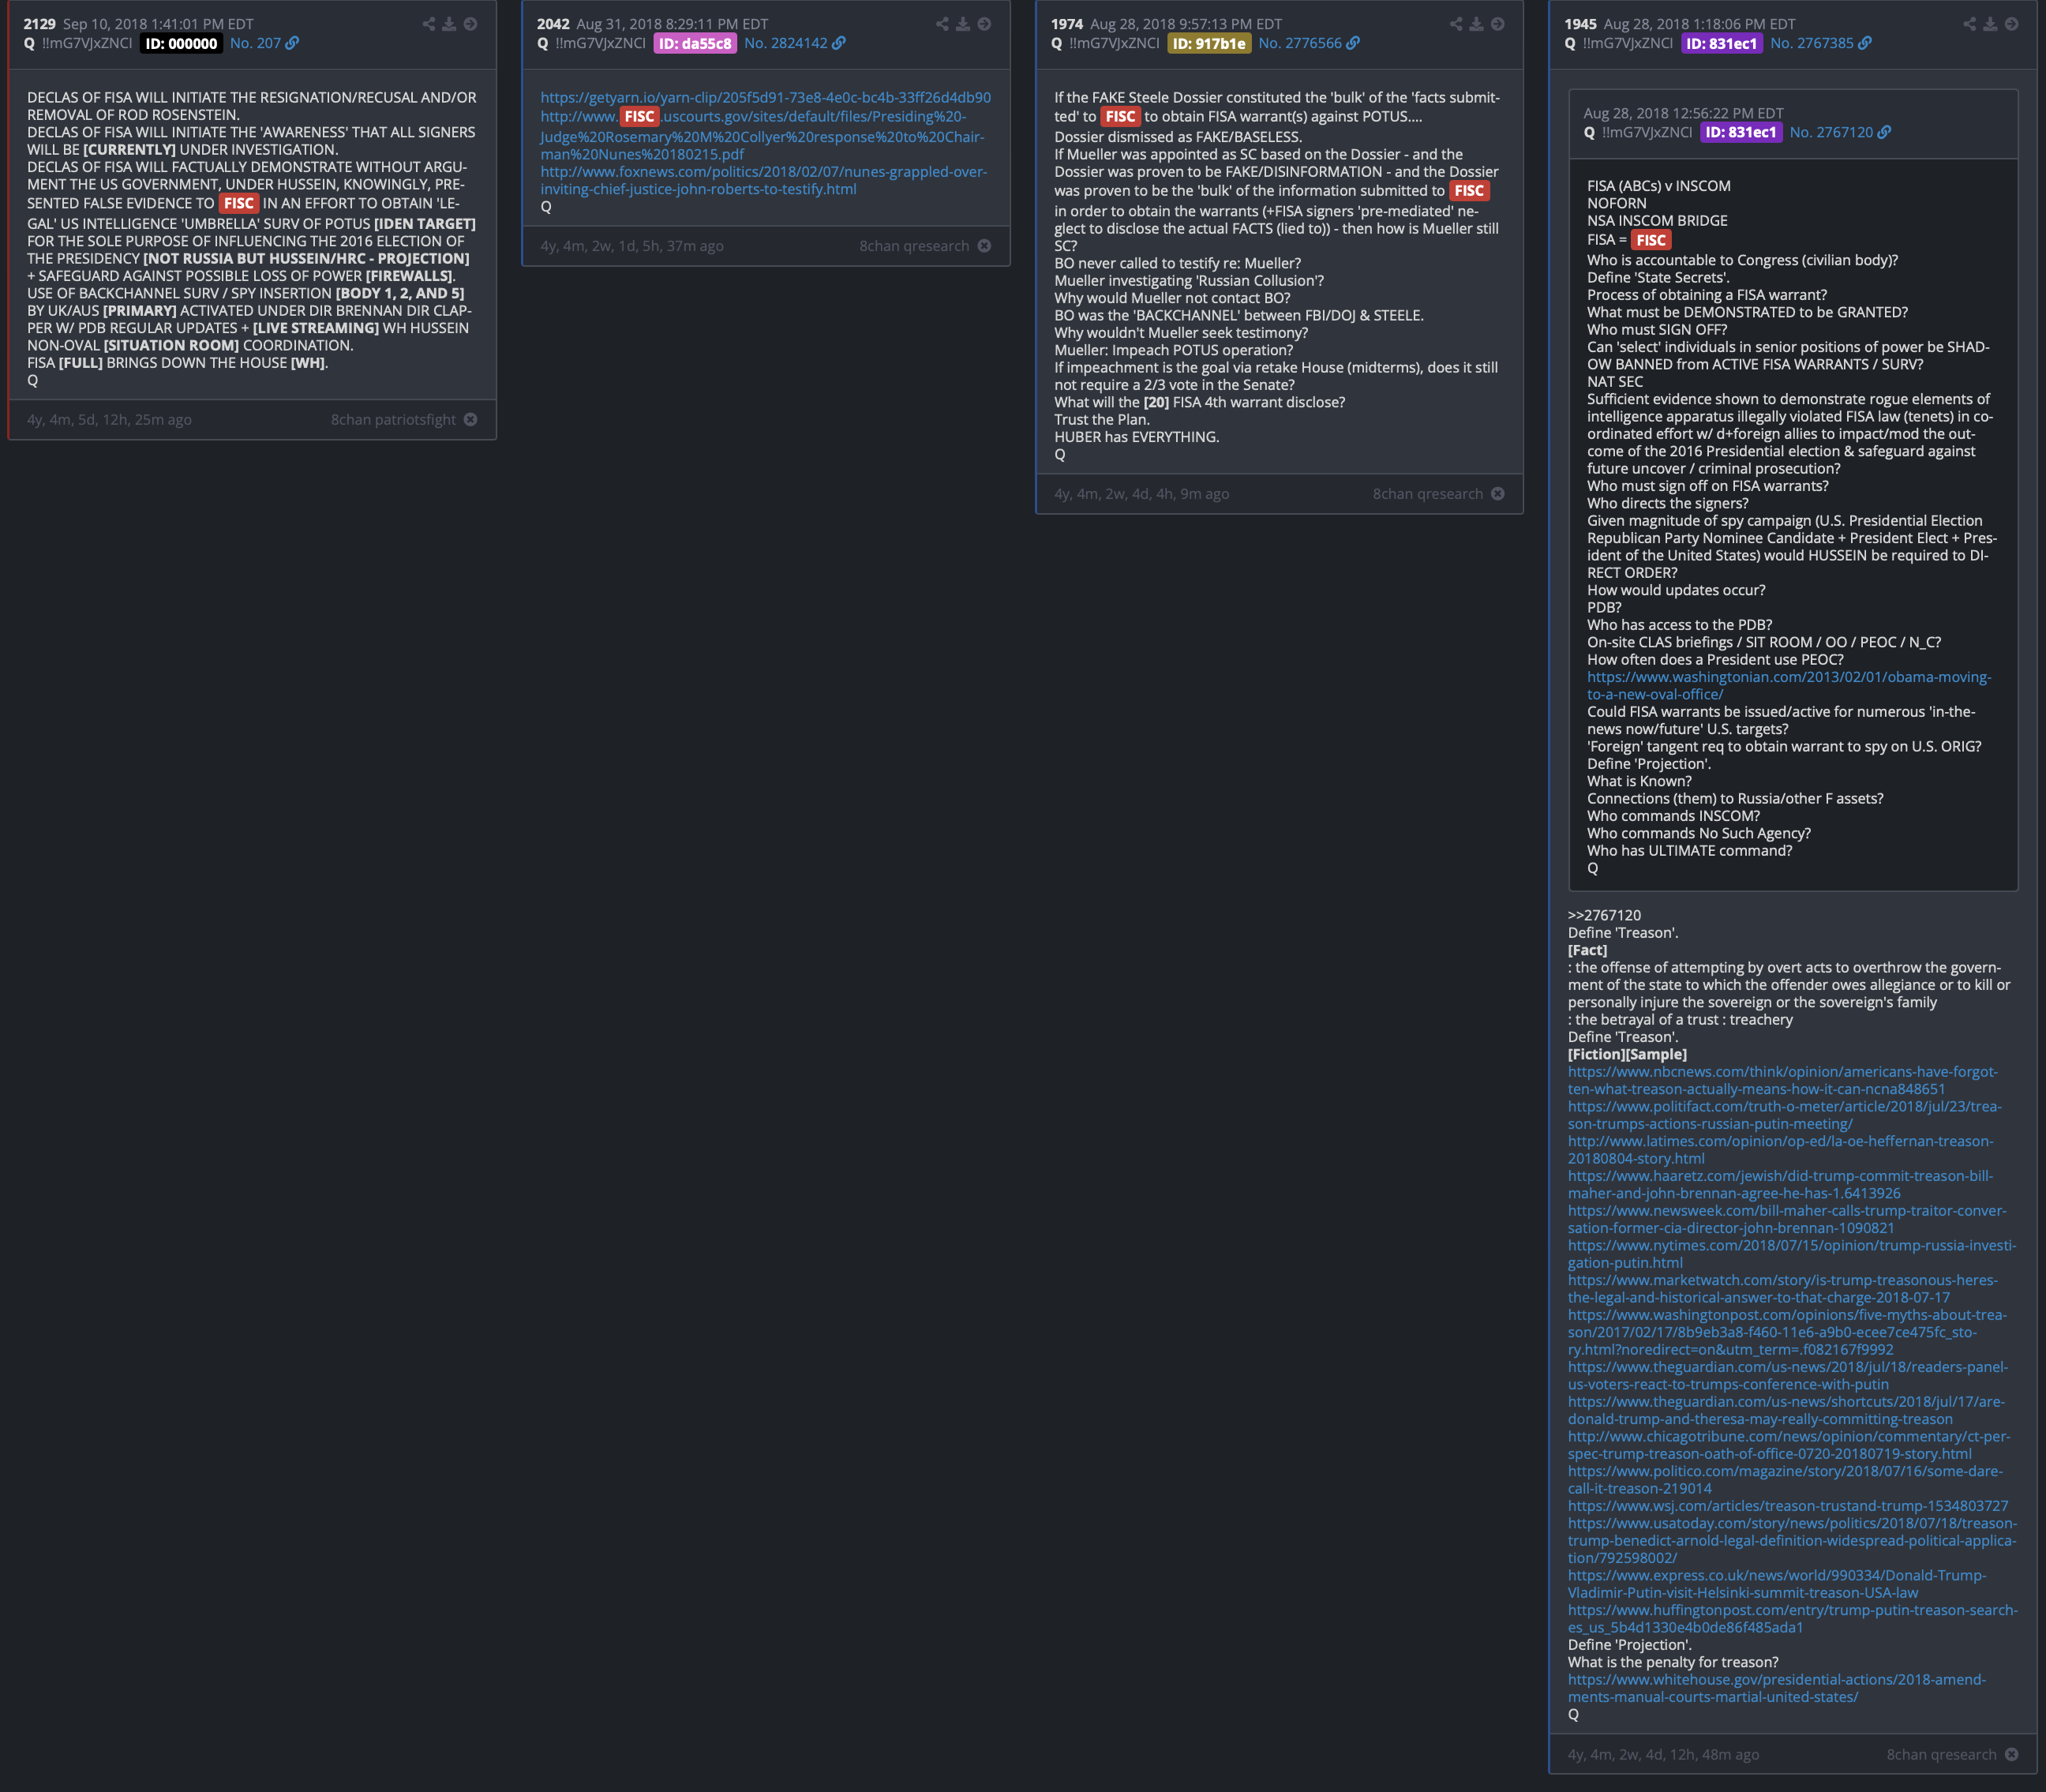
Task: Open the newsweek.com Bill Maher link
Action: (x=1787, y=1220)
